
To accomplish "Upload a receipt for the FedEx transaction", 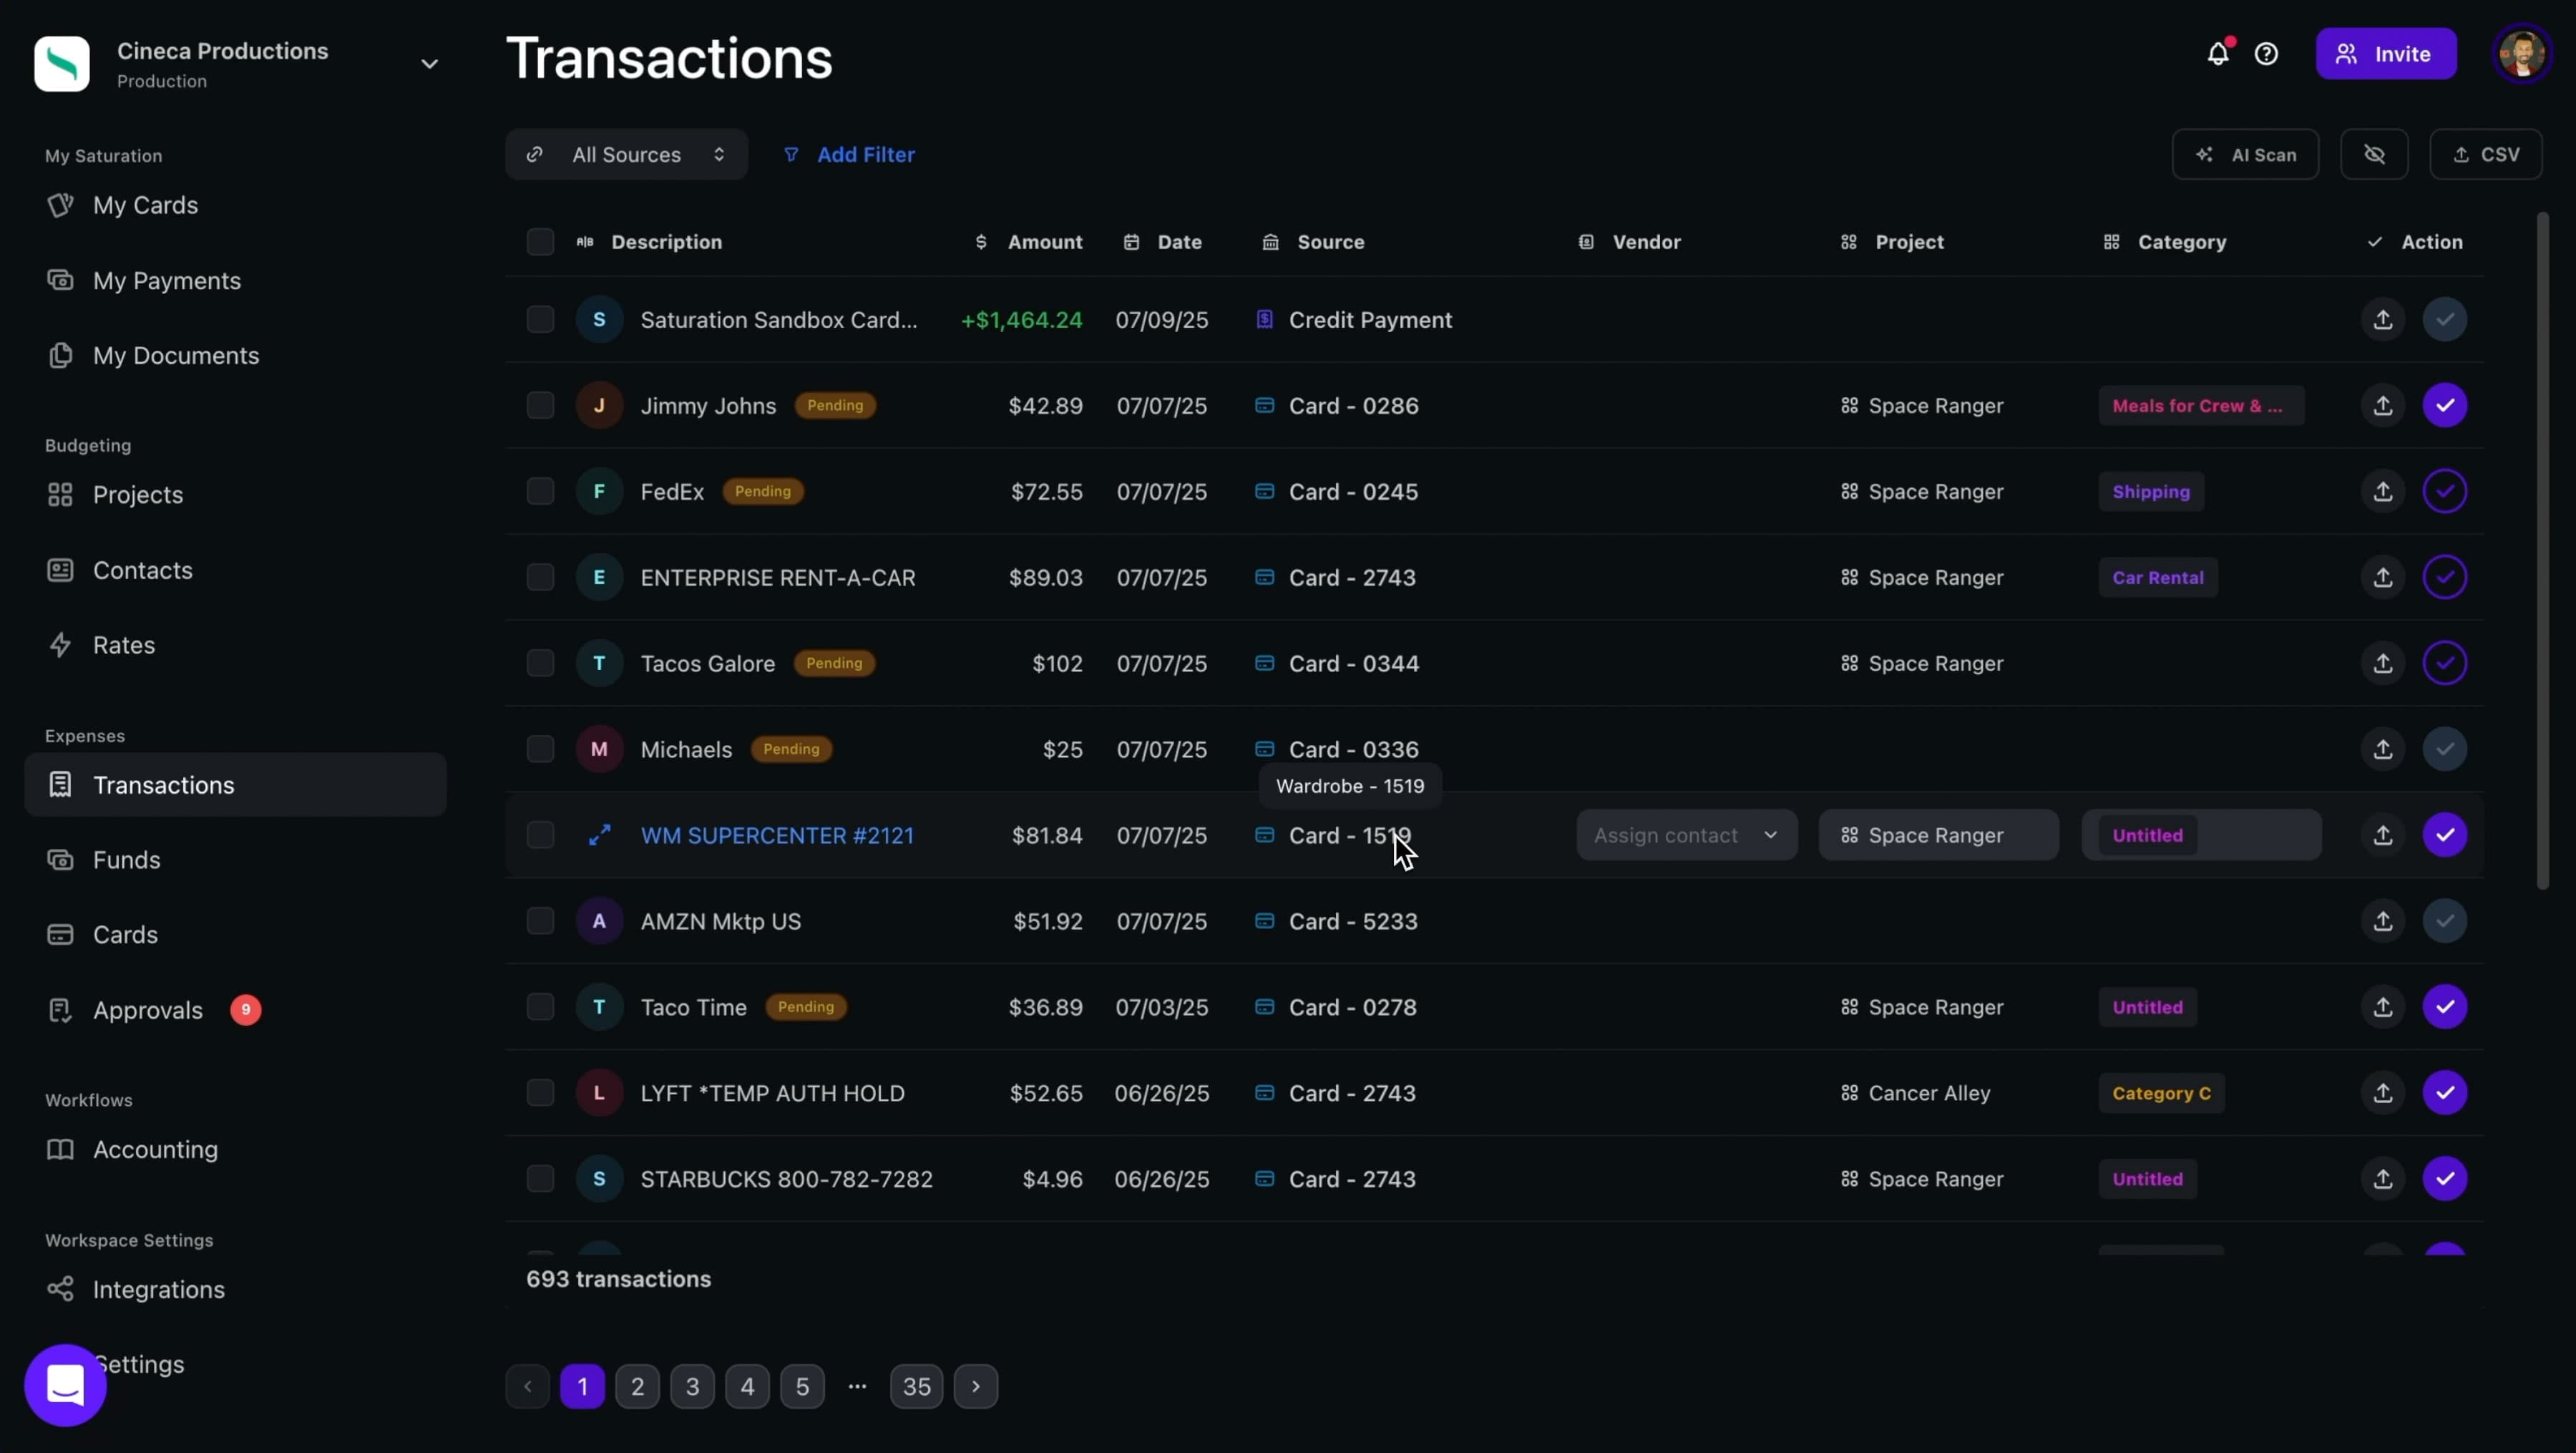I will tap(2383, 491).
